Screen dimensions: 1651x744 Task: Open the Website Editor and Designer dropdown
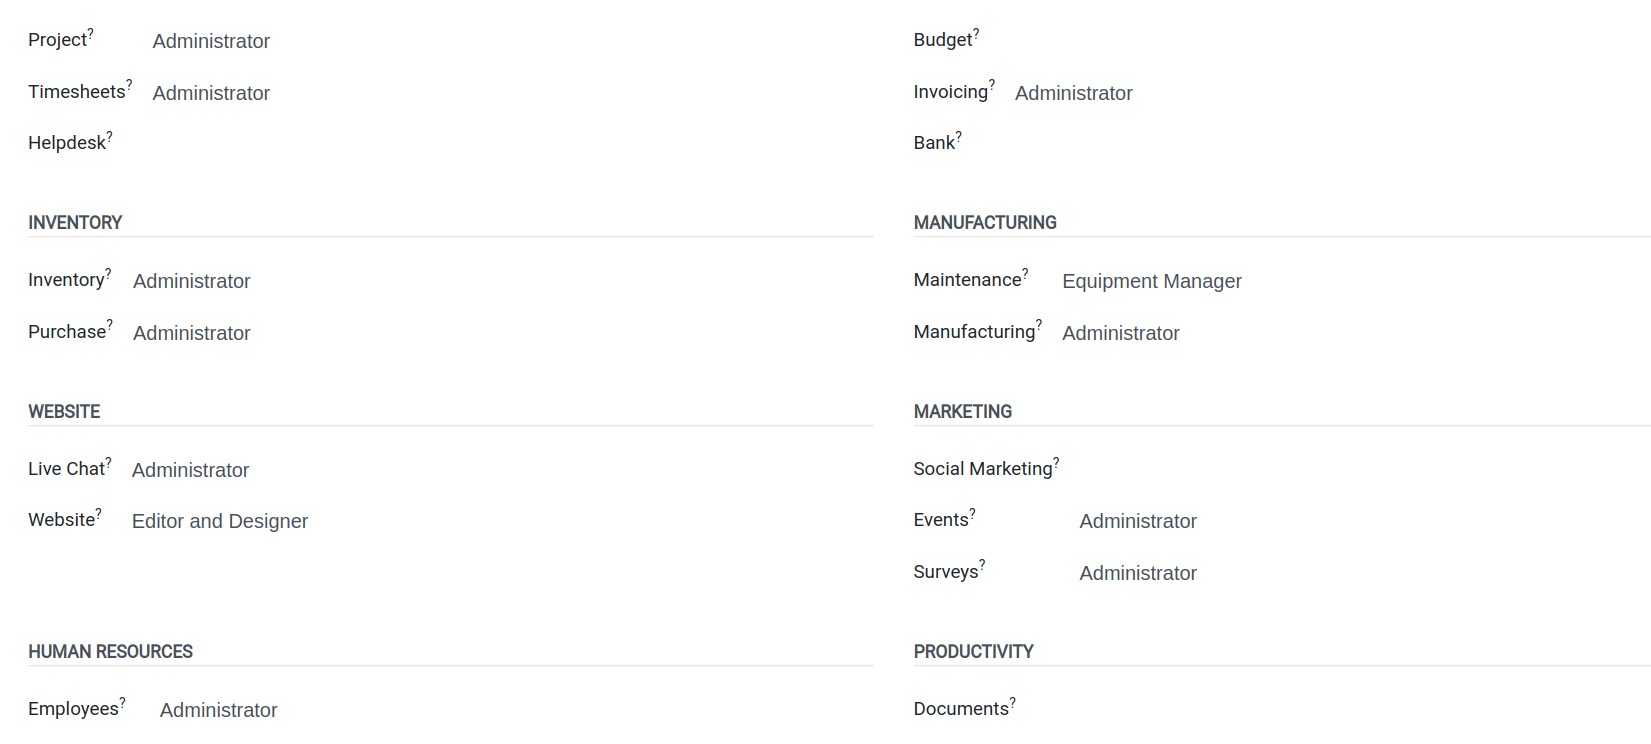click(x=503, y=521)
